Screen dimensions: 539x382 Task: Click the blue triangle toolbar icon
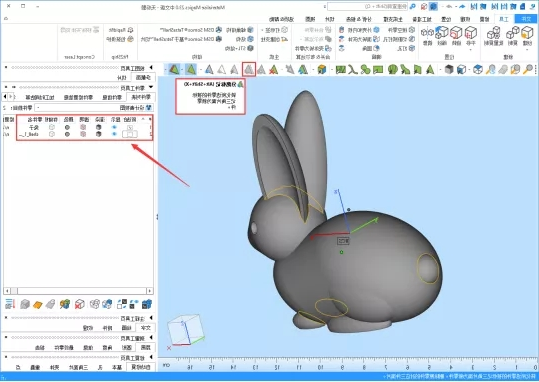coord(209,69)
